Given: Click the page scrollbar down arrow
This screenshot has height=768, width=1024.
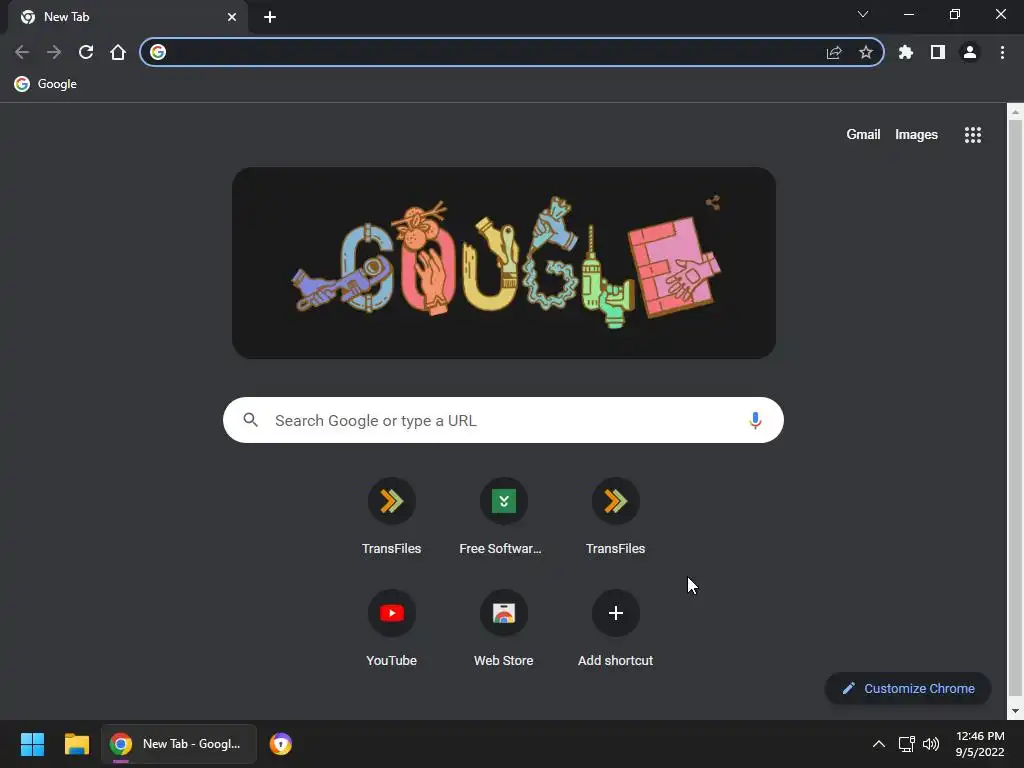Looking at the screenshot, I should [x=1015, y=711].
